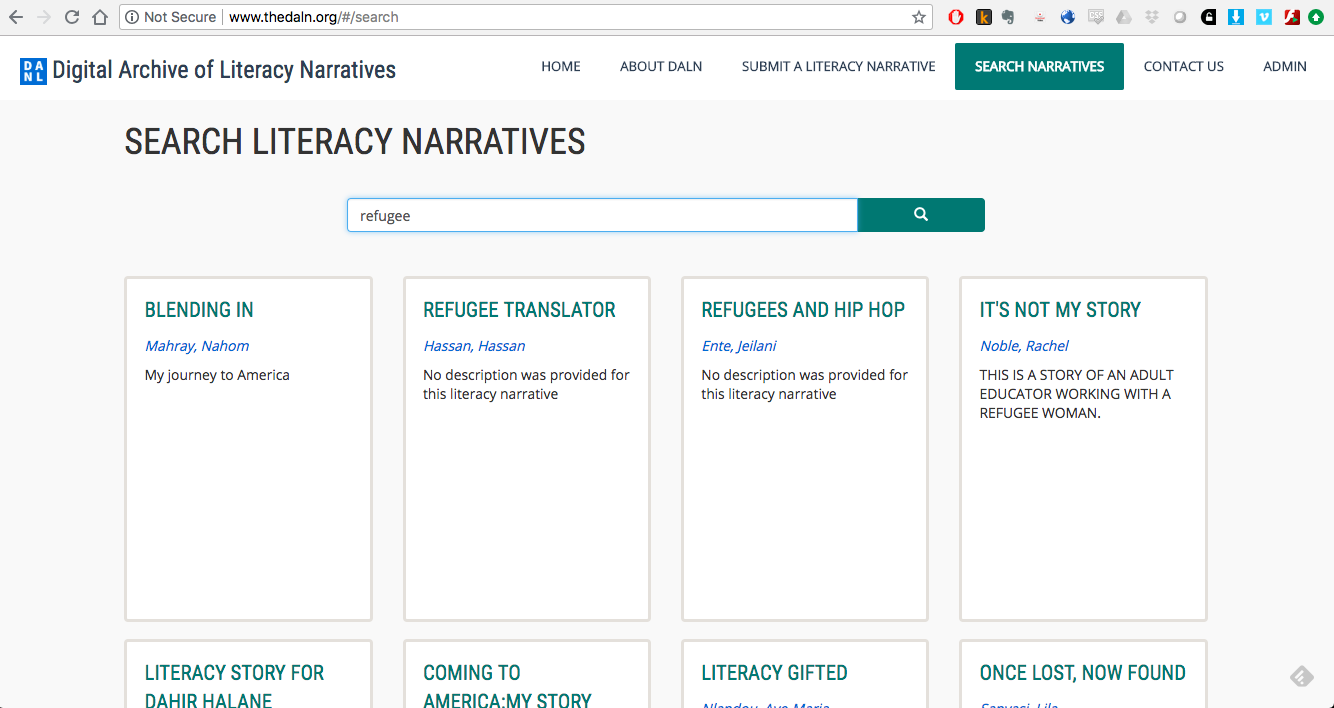1334x708 pixels.
Task: Open the Refugee Translator narrative
Action: pyautogui.click(x=519, y=310)
